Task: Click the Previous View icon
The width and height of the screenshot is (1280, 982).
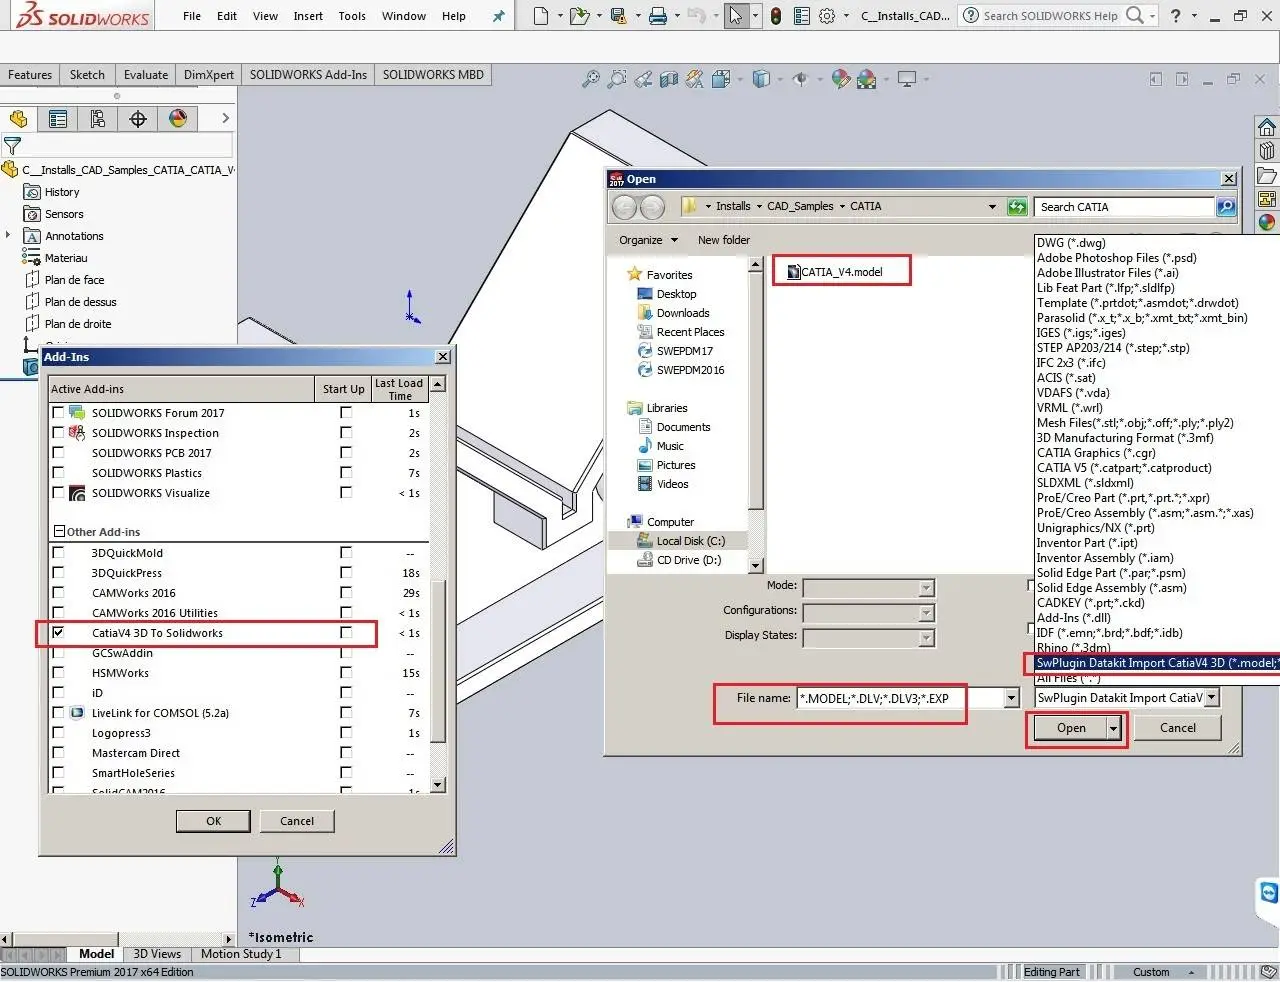Action: (x=643, y=79)
